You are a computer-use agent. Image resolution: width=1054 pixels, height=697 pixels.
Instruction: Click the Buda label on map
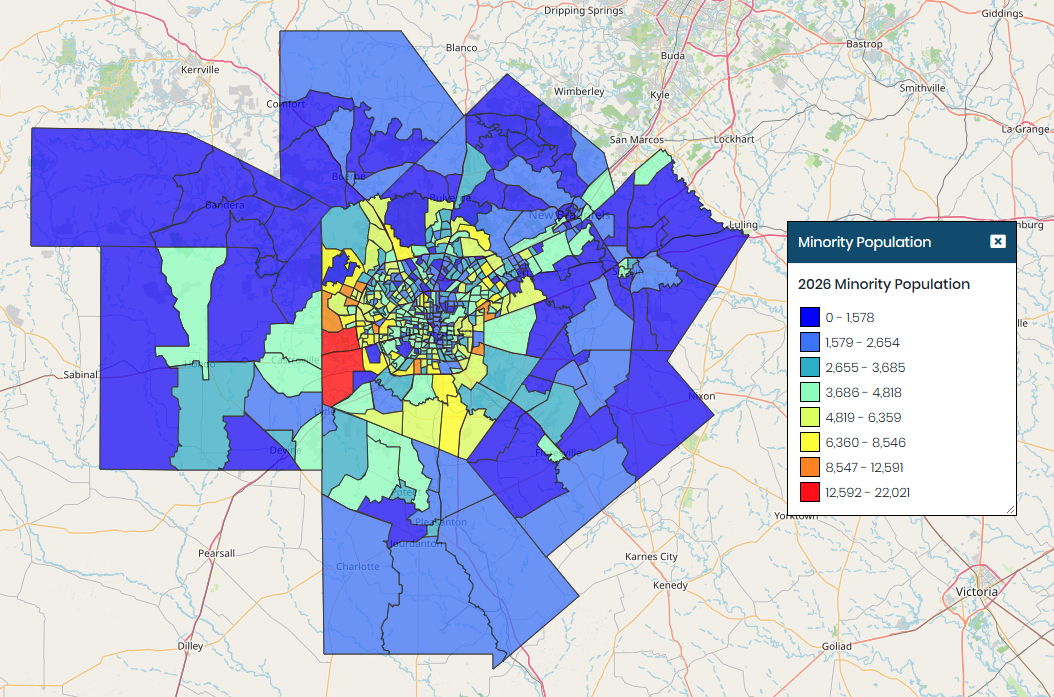click(673, 56)
